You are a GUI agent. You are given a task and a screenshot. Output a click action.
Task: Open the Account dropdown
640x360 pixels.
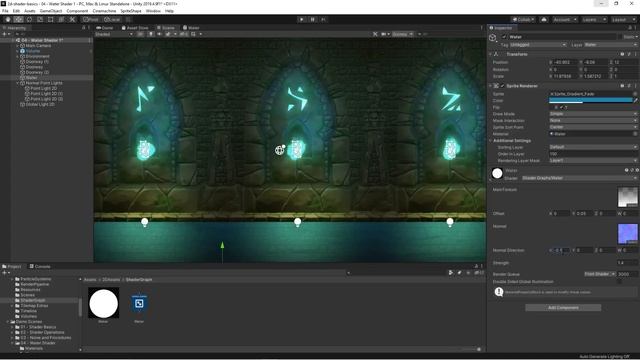click(x=565, y=19)
